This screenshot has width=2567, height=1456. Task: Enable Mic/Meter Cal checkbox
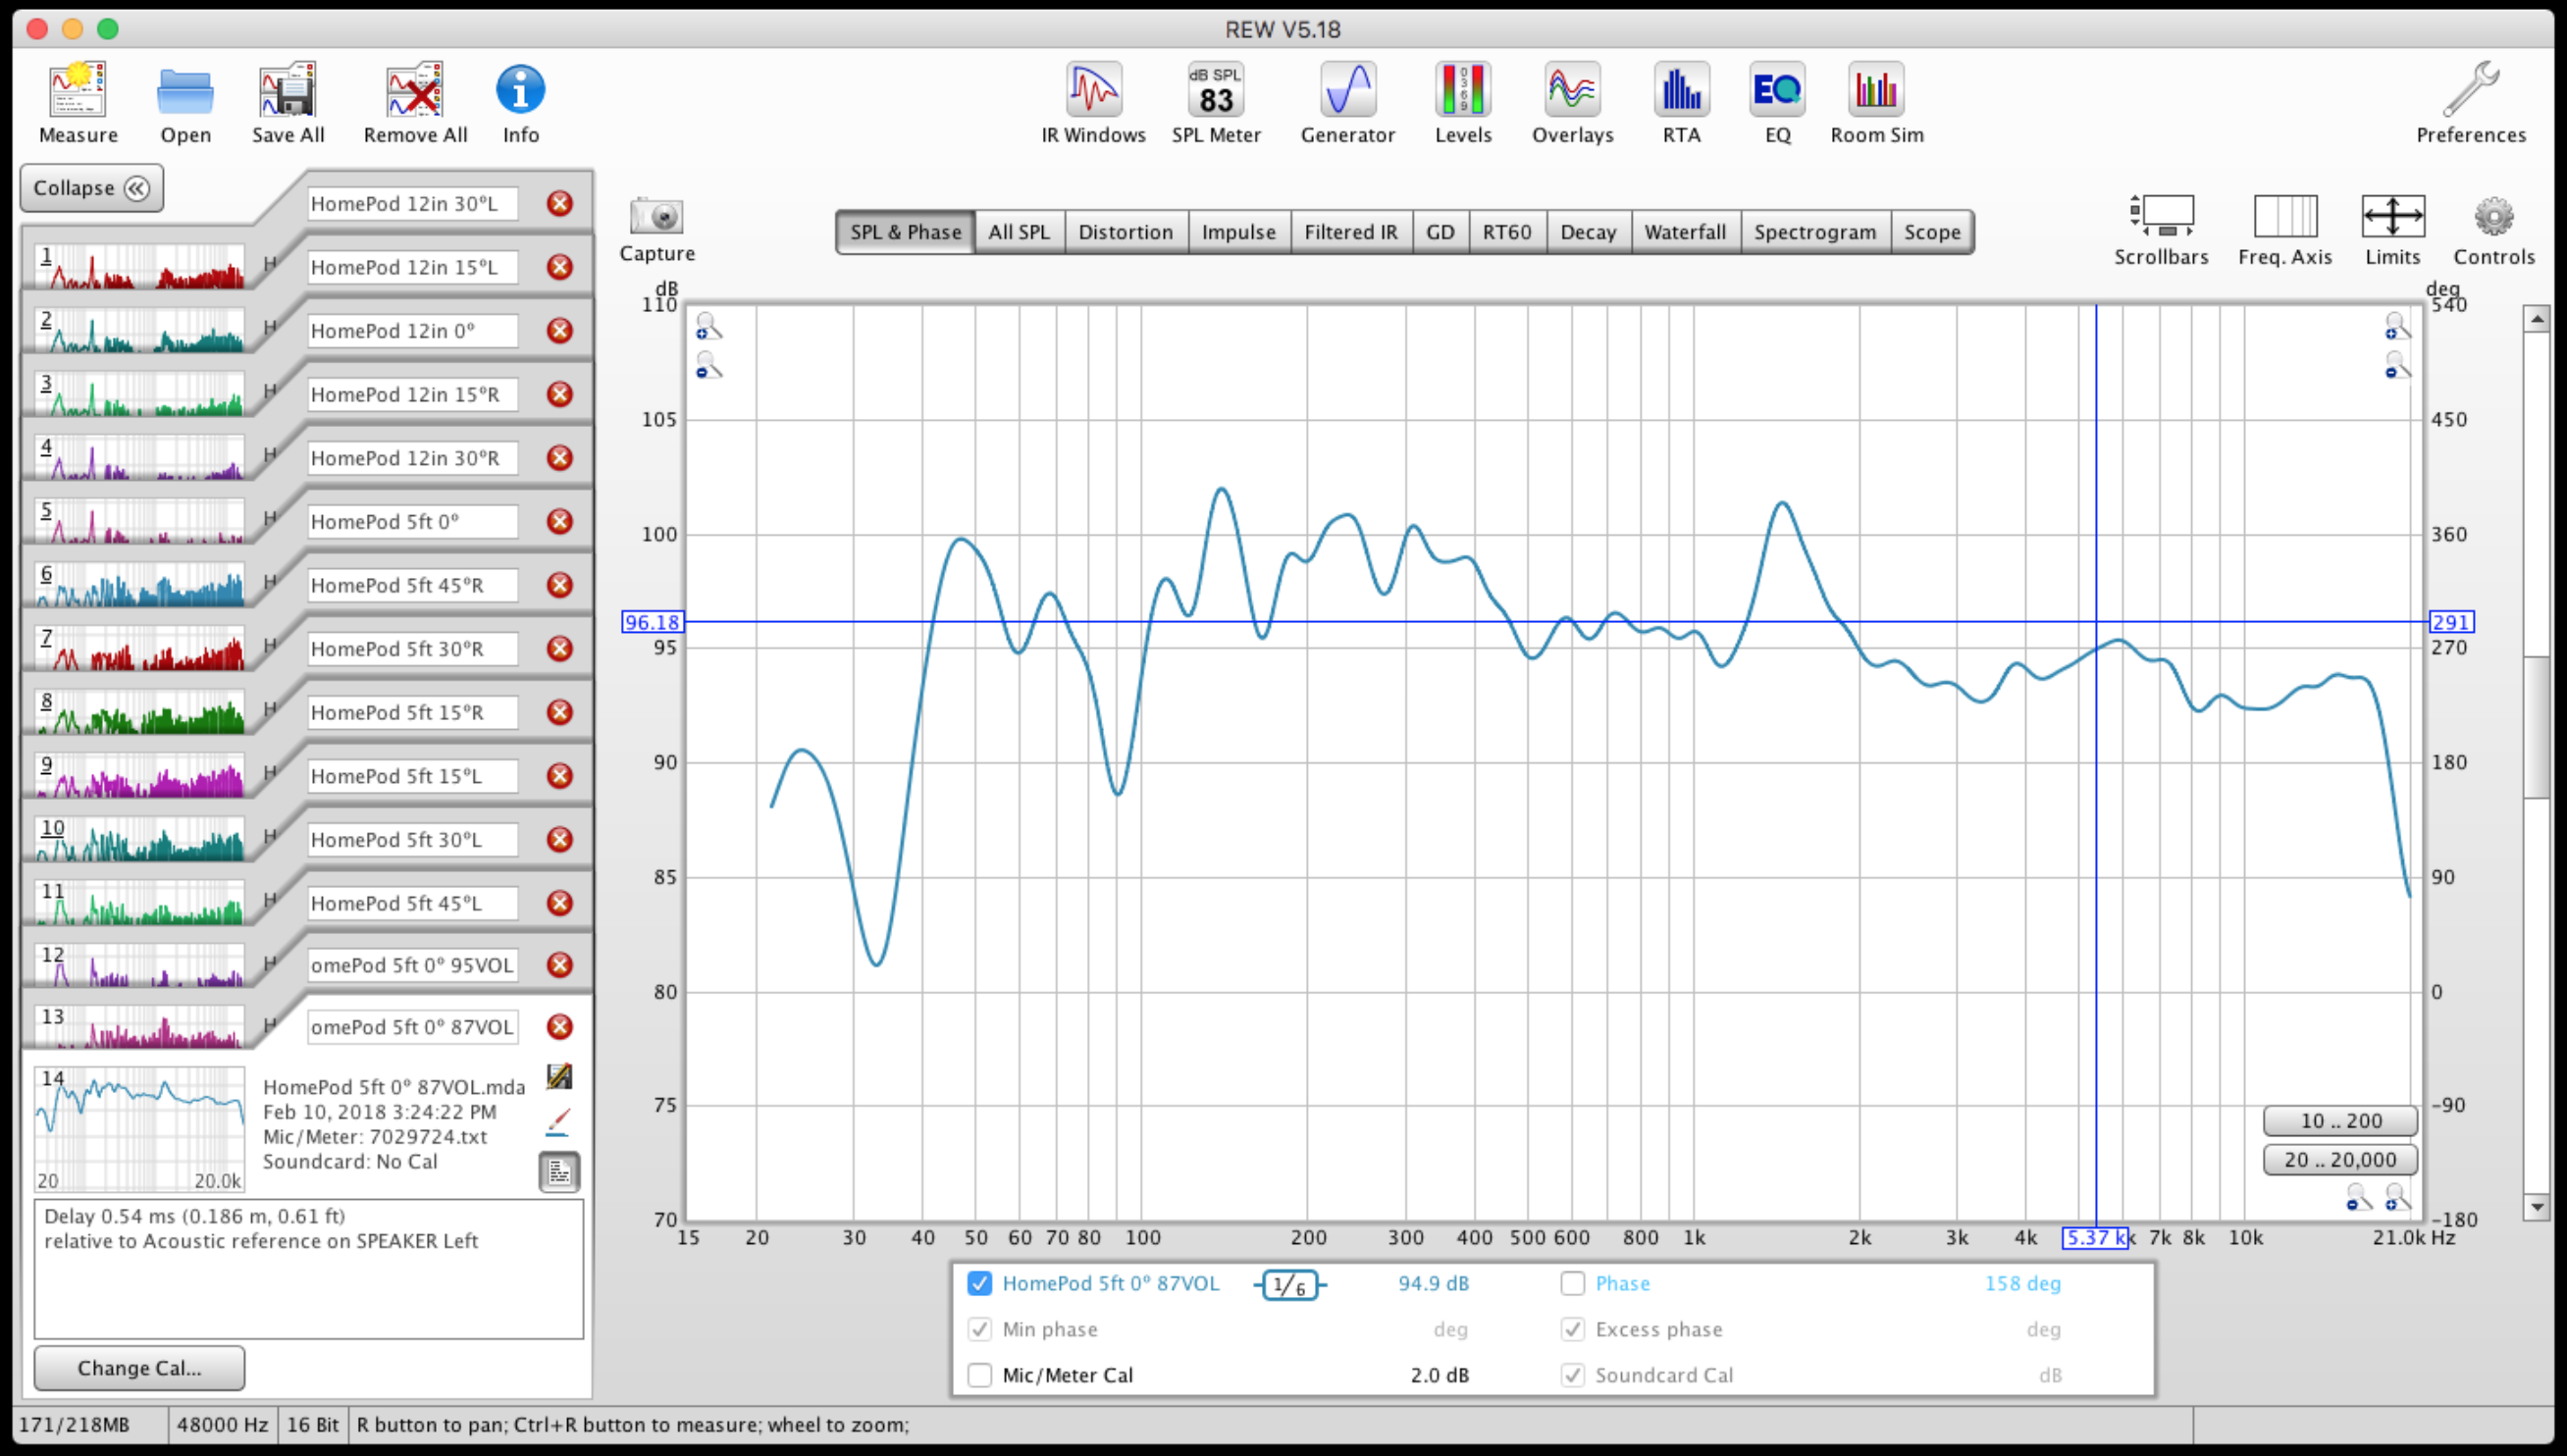tap(979, 1375)
